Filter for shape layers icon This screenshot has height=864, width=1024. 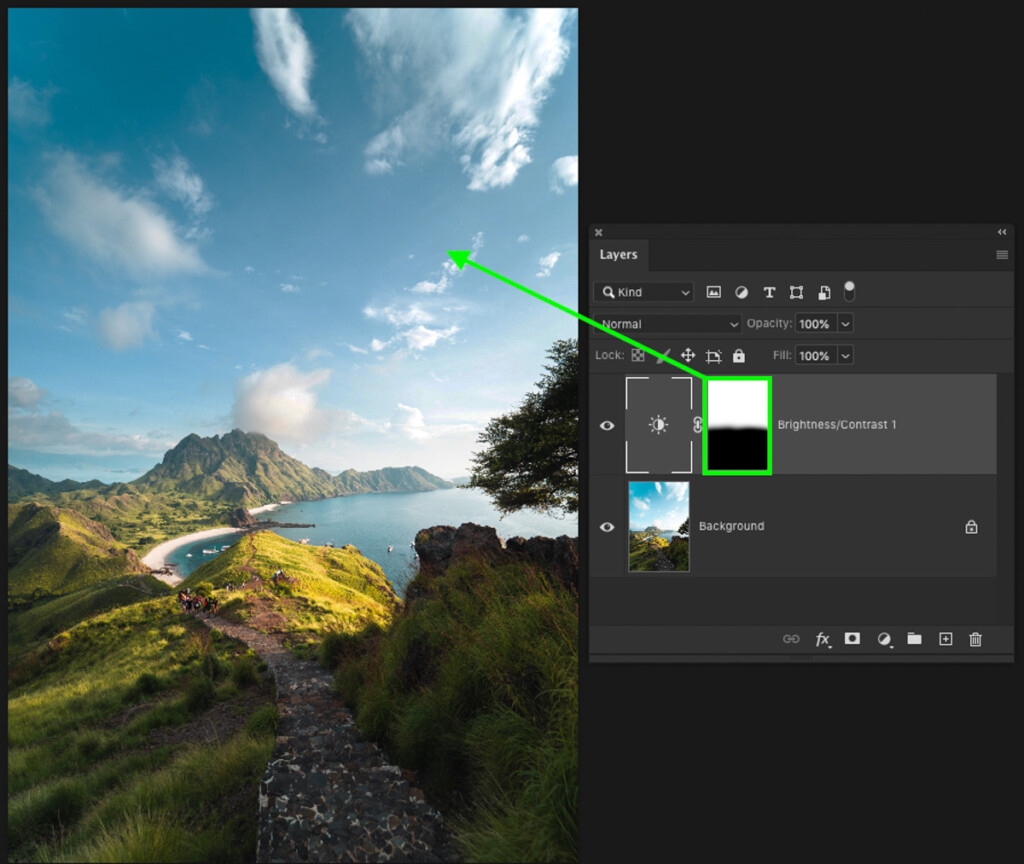click(x=796, y=292)
